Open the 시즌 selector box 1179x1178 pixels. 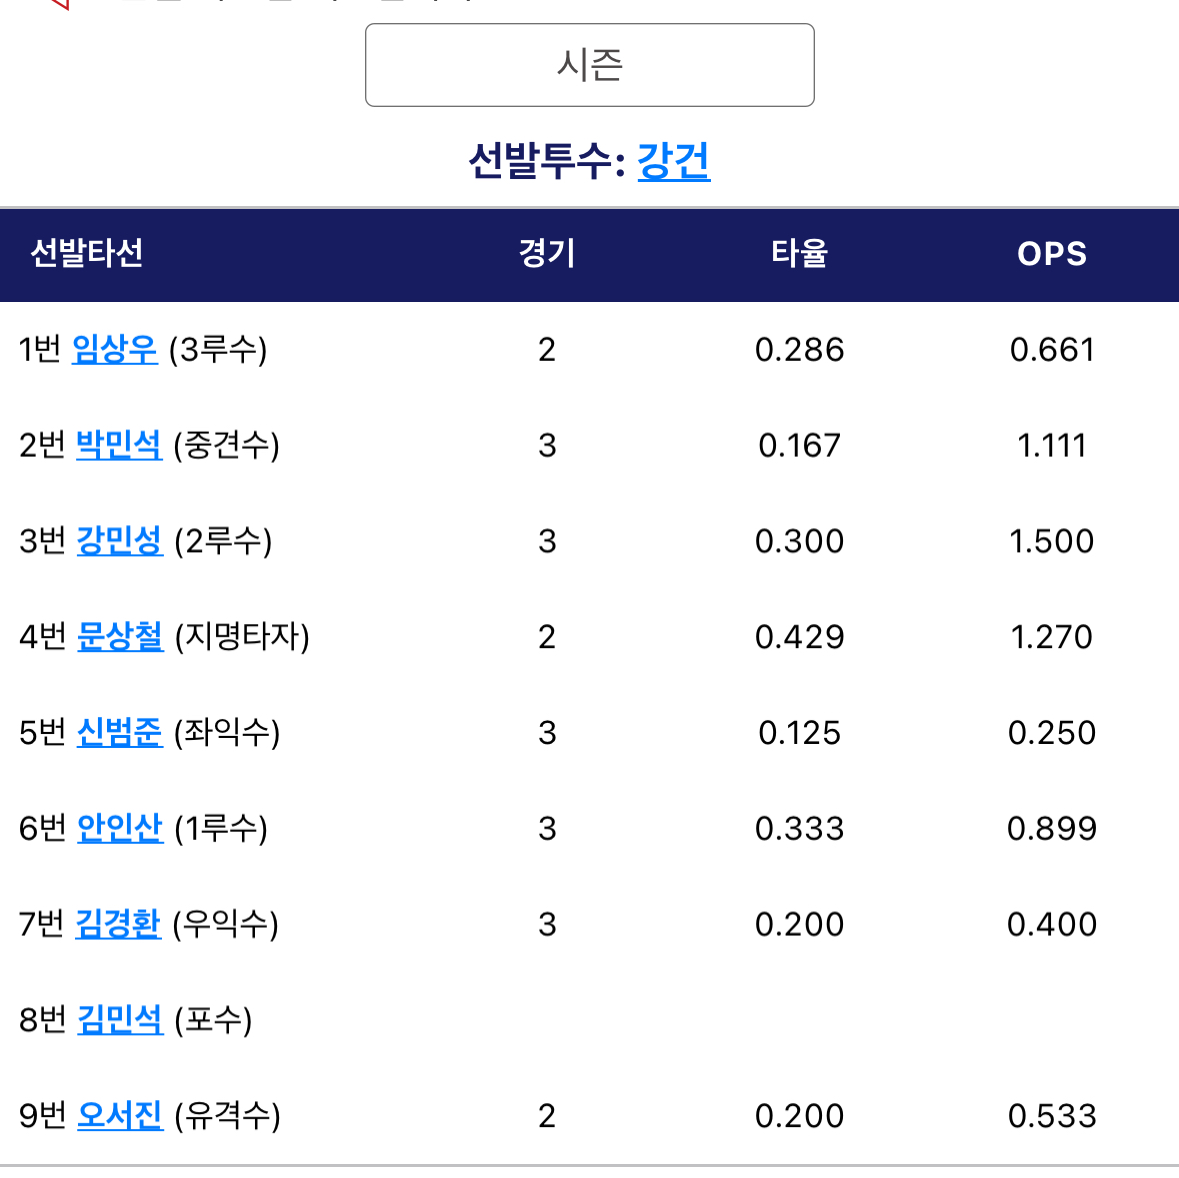coord(589,65)
